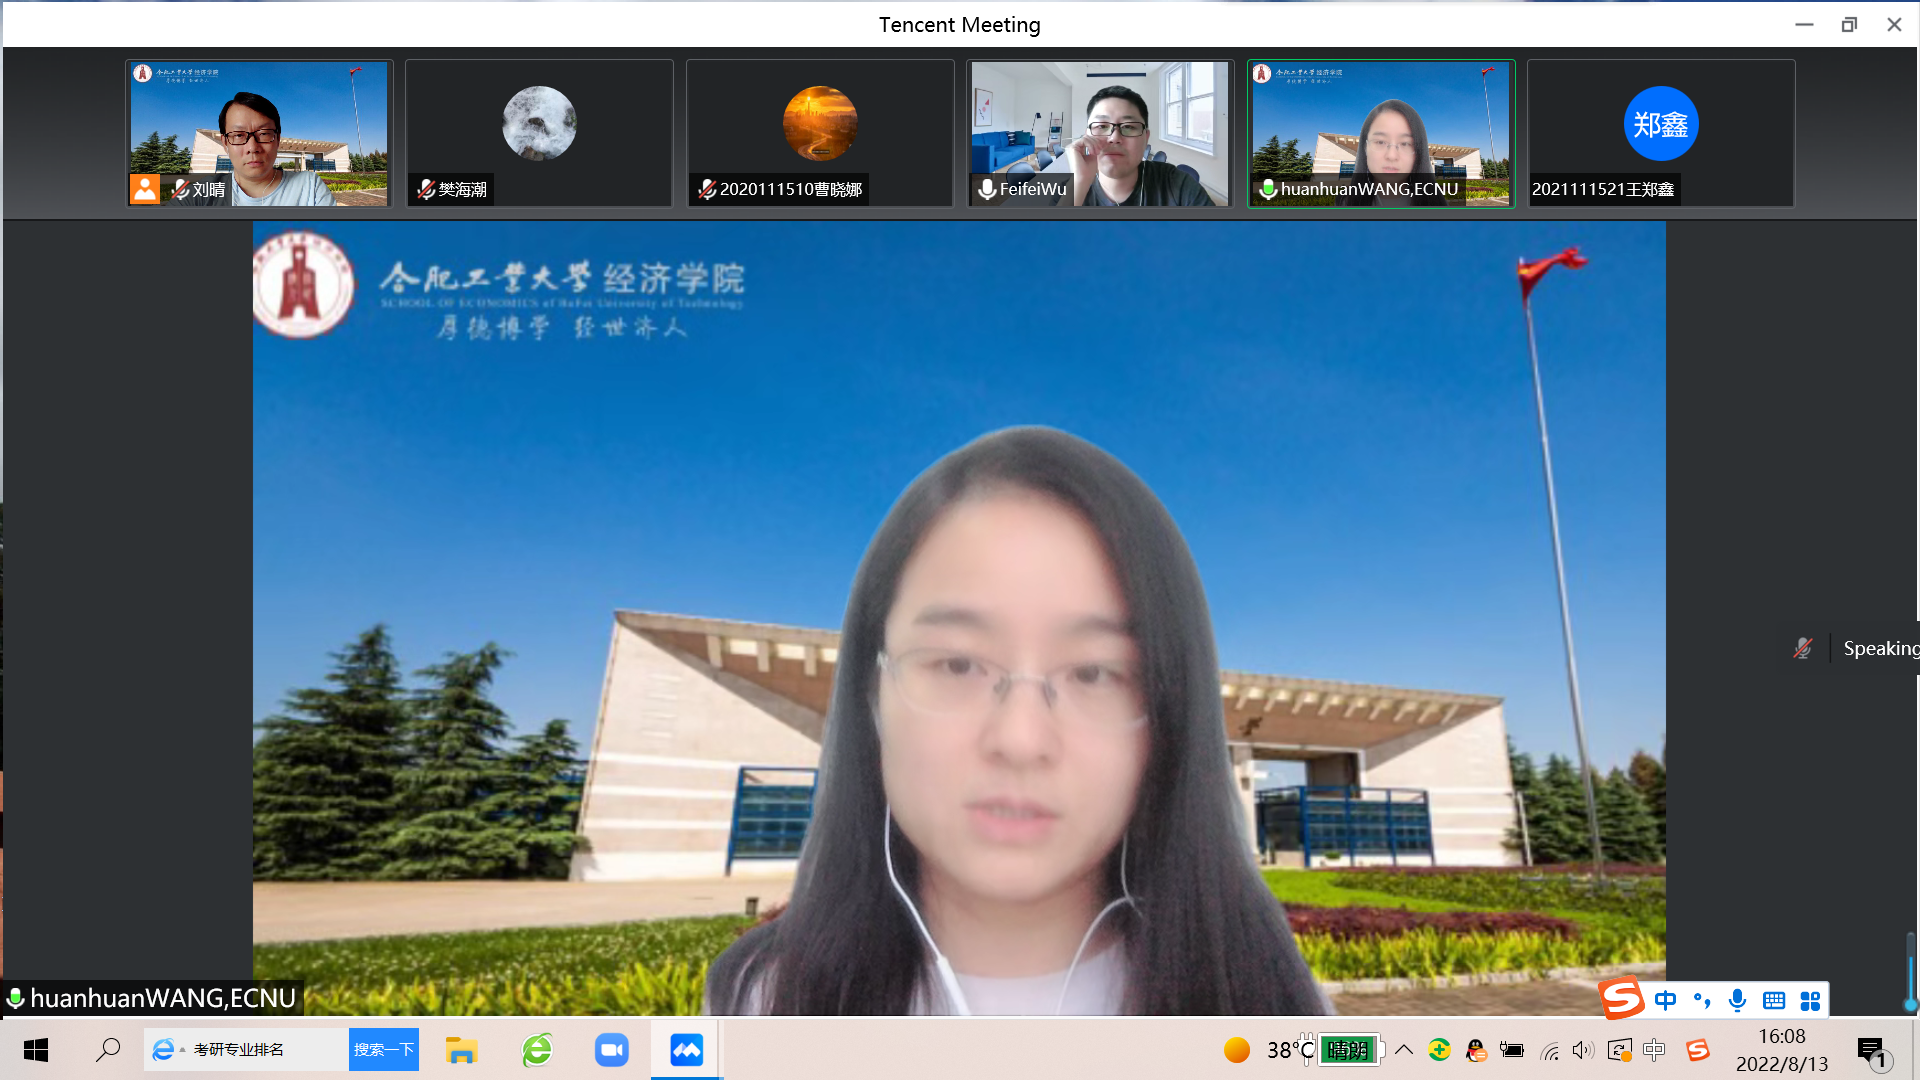Open the Sogou toolbox grid icon
This screenshot has height=1080, width=1920.
(1810, 1000)
